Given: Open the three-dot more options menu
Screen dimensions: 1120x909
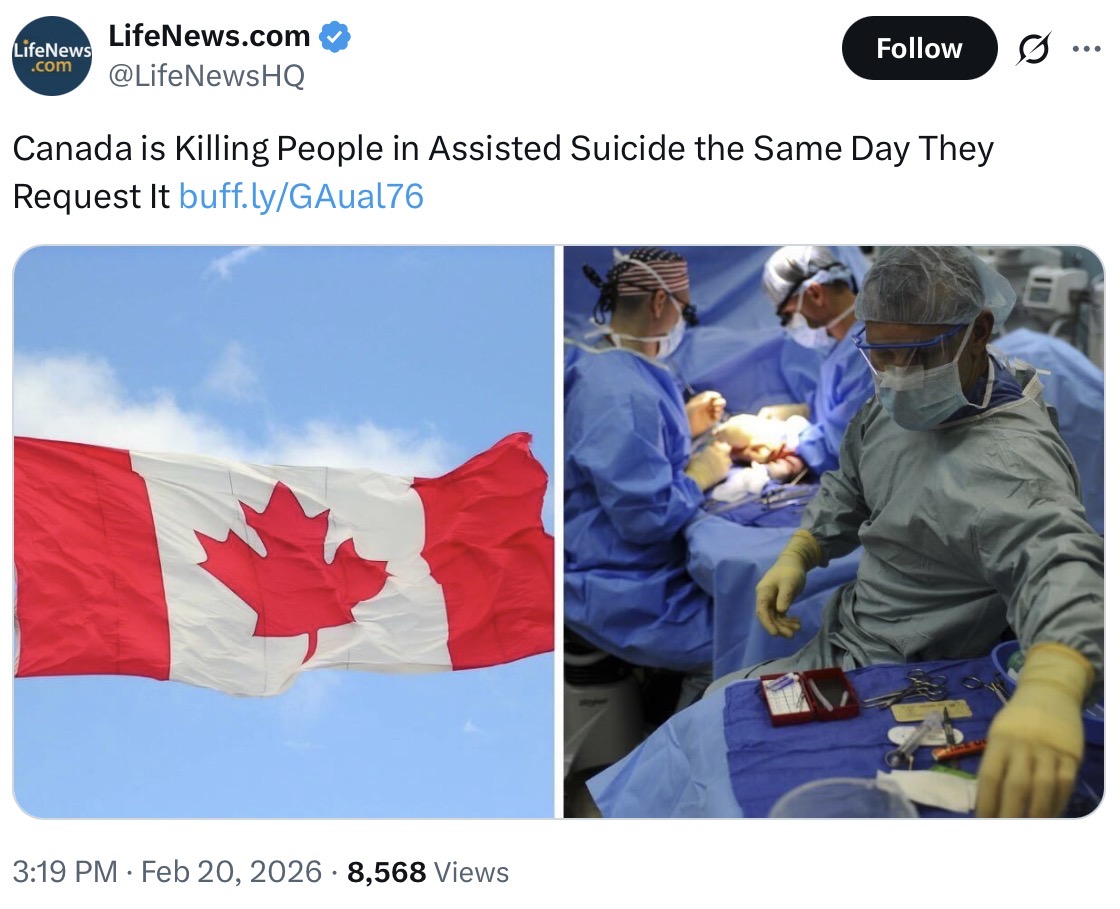Looking at the screenshot, I should (x=1086, y=49).
